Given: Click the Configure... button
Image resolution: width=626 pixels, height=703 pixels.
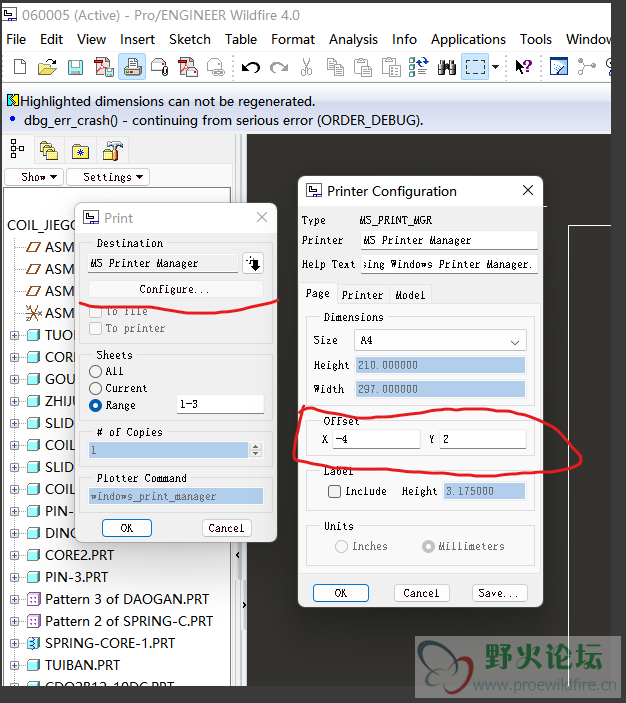Looking at the screenshot, I should [x=175, y=289].
